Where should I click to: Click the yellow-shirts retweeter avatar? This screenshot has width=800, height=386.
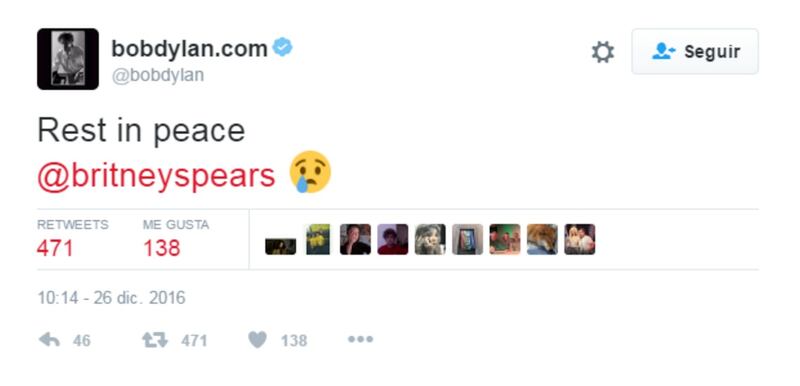coord(318,239)
